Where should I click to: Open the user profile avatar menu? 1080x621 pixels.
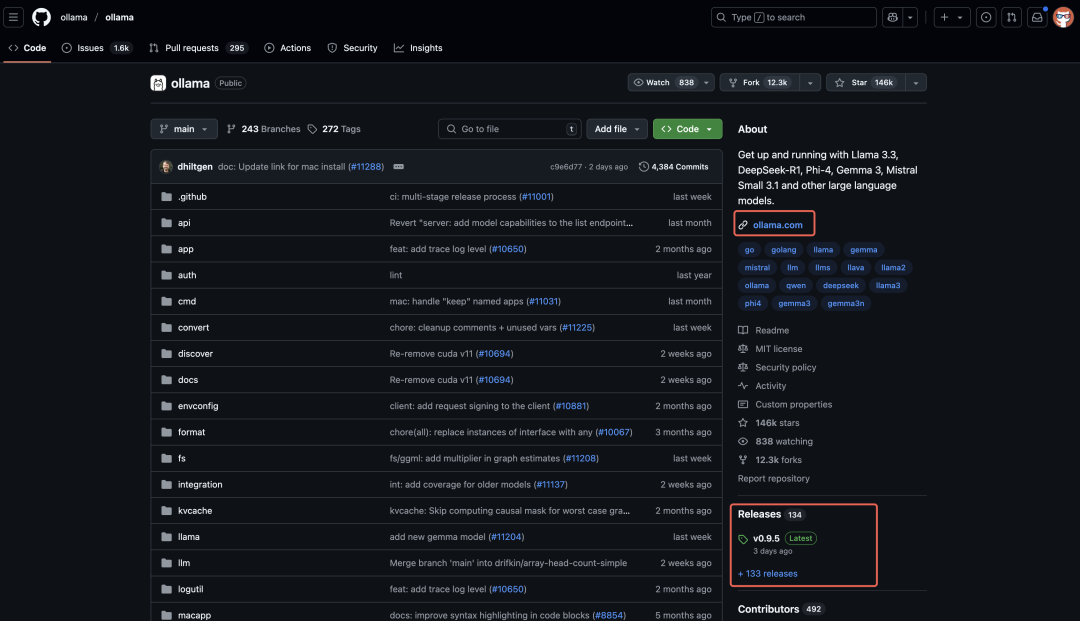pyautogui.click(x=1063, y=17)
